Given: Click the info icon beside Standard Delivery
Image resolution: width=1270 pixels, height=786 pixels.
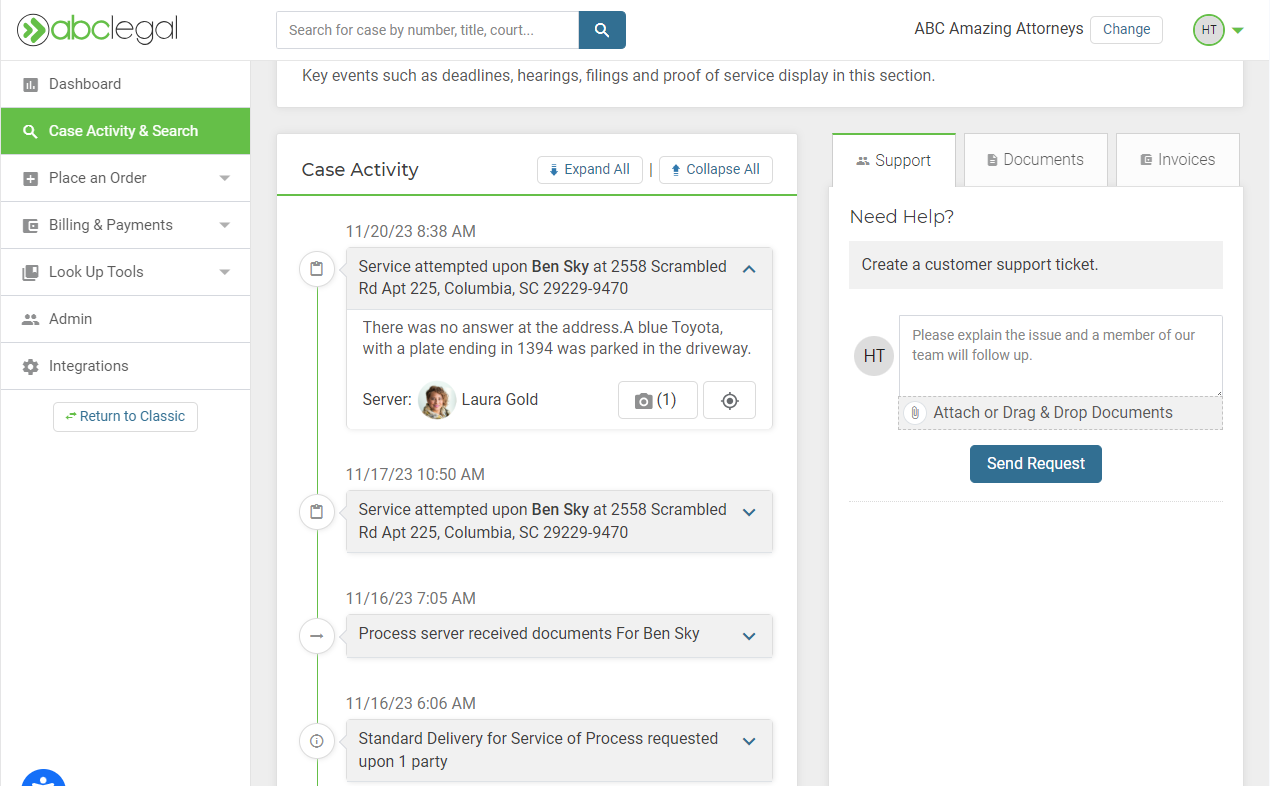Looking at the screenshot, I should coord(317,741).
